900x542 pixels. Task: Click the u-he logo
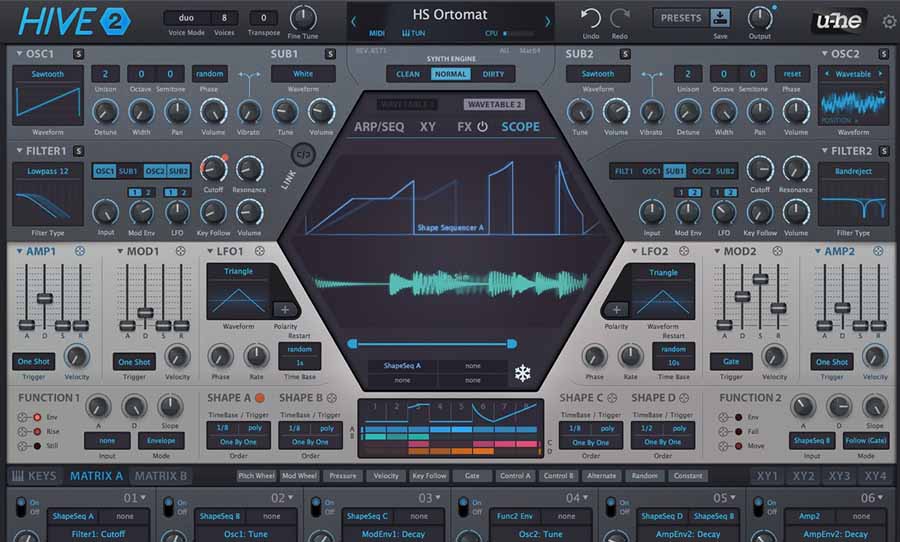tap(839, 21)
